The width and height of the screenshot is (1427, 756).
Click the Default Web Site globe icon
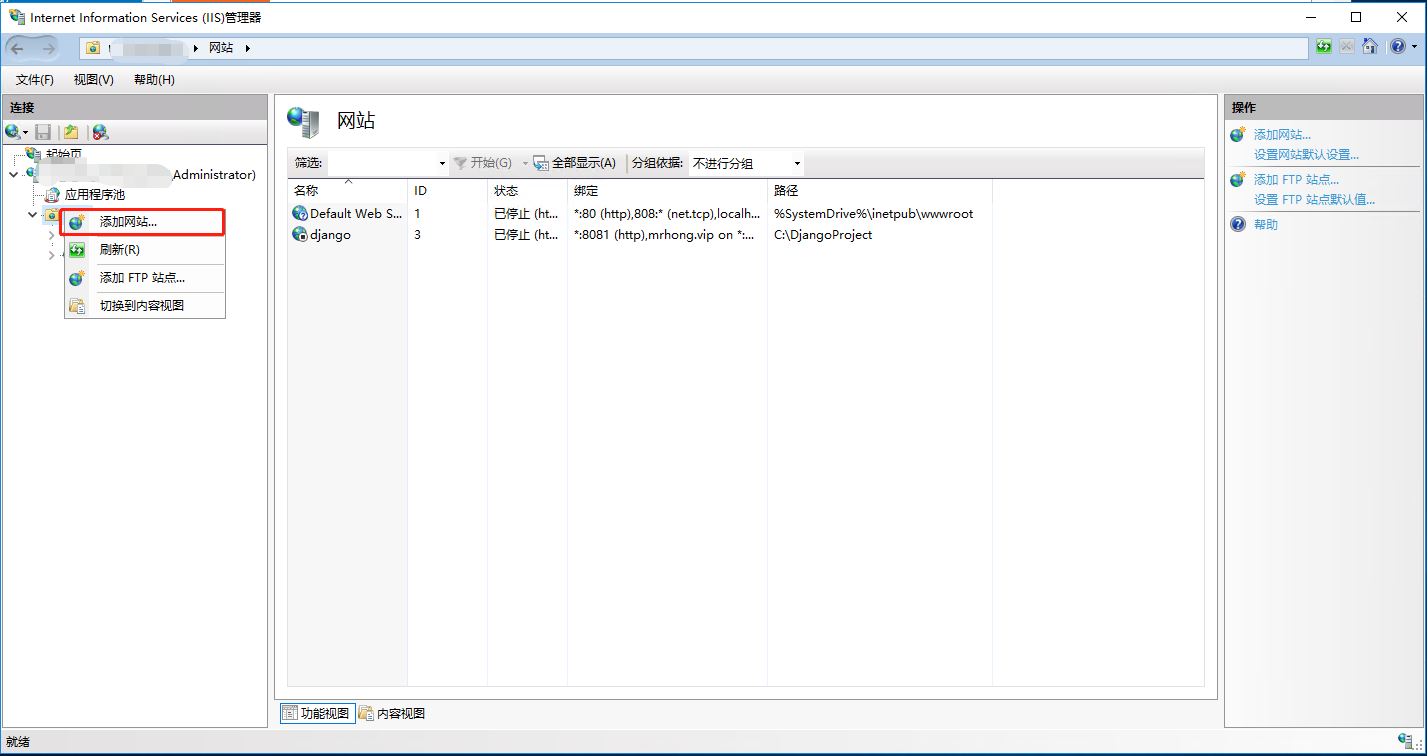(x=299, y=213)
